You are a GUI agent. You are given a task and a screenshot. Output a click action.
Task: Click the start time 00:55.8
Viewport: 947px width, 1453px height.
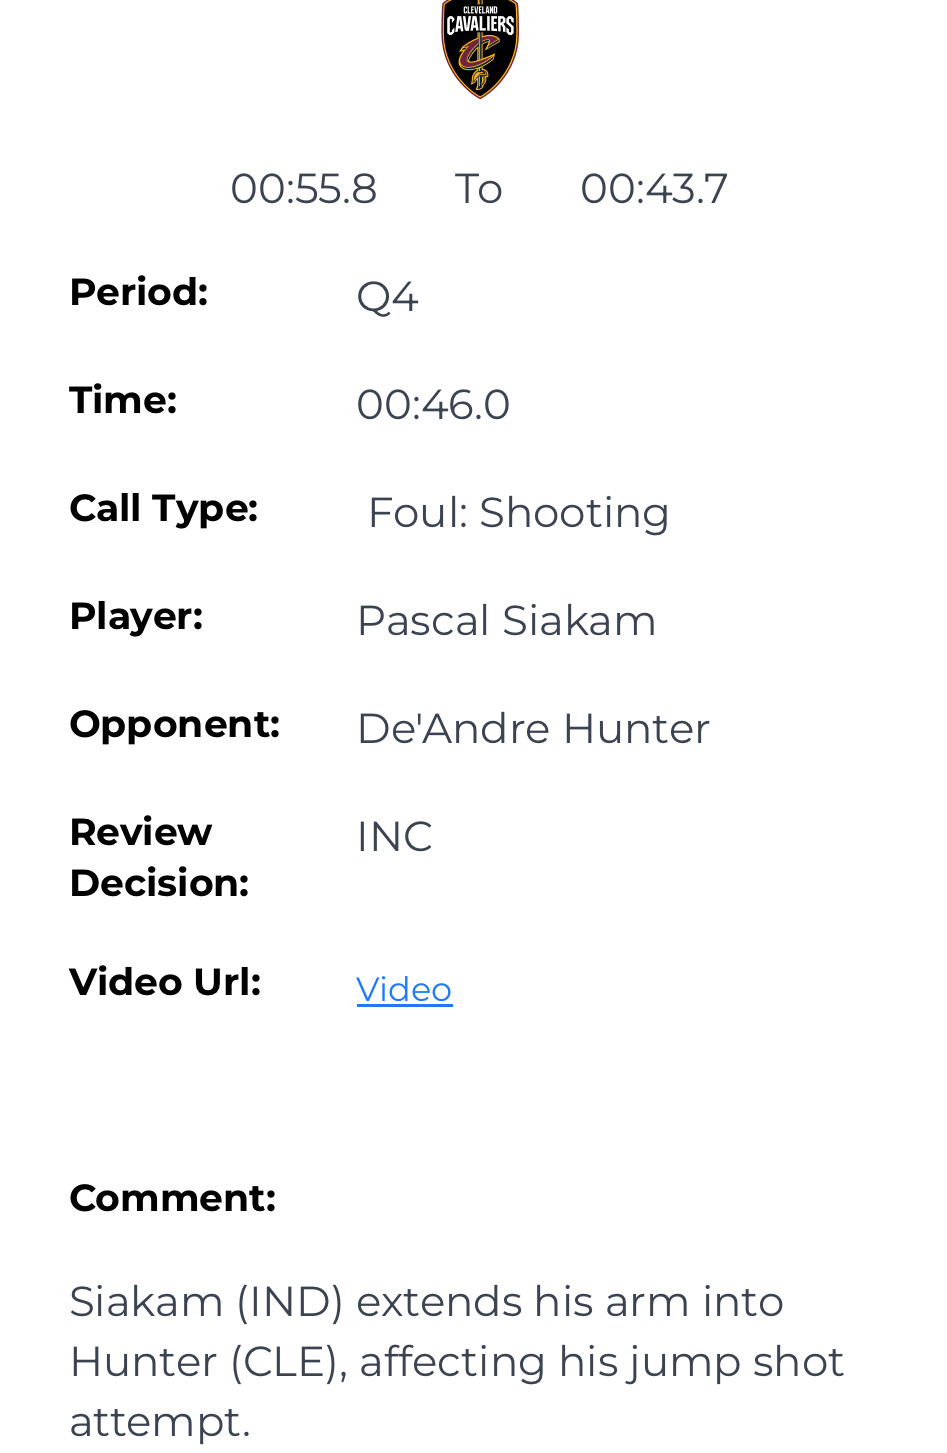(303, 189)
